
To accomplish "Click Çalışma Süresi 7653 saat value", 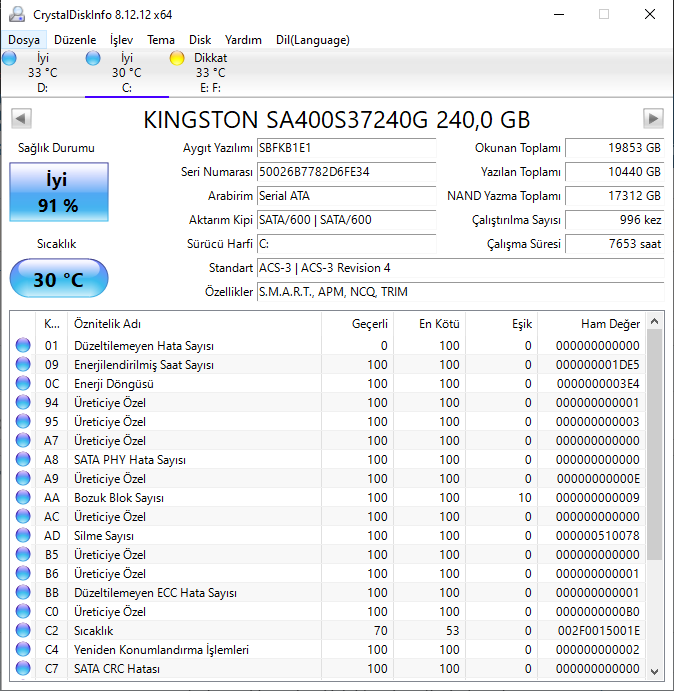I will [614, 244].
